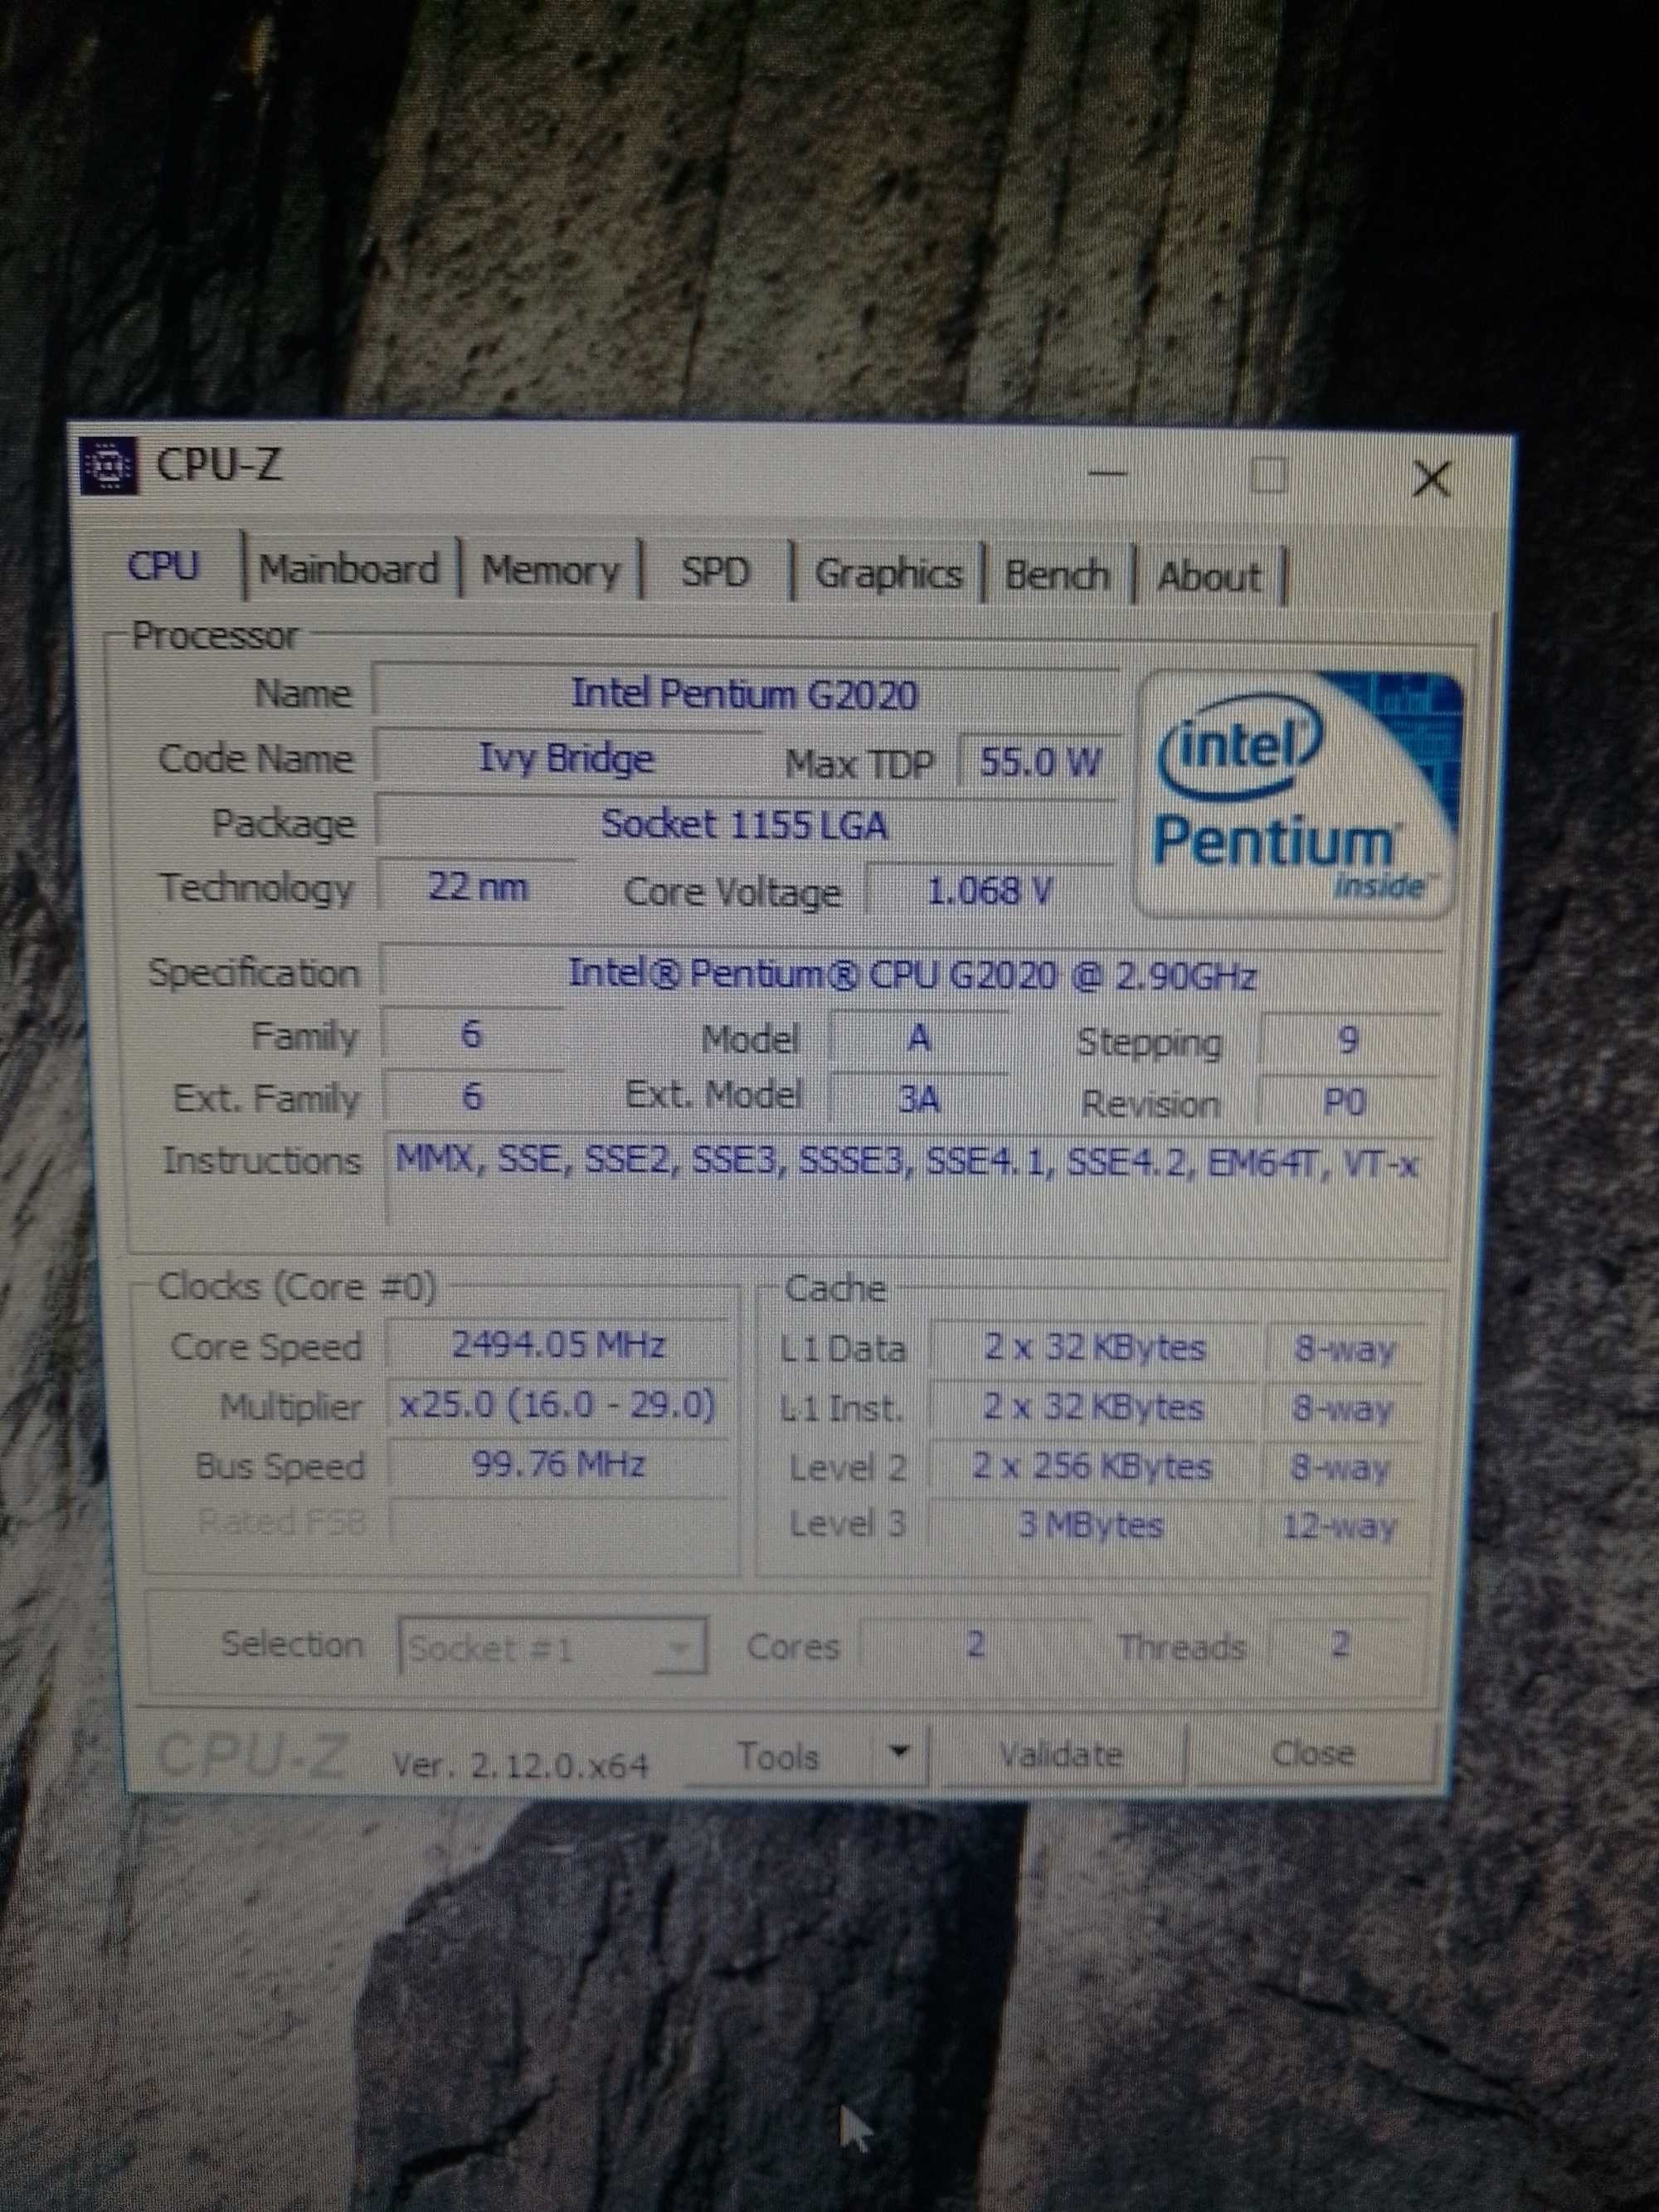This screenshot has width=1659, height=2212.
Task: Click the Bus Speed value 99.76 MHz
Action: [558, 1465]
